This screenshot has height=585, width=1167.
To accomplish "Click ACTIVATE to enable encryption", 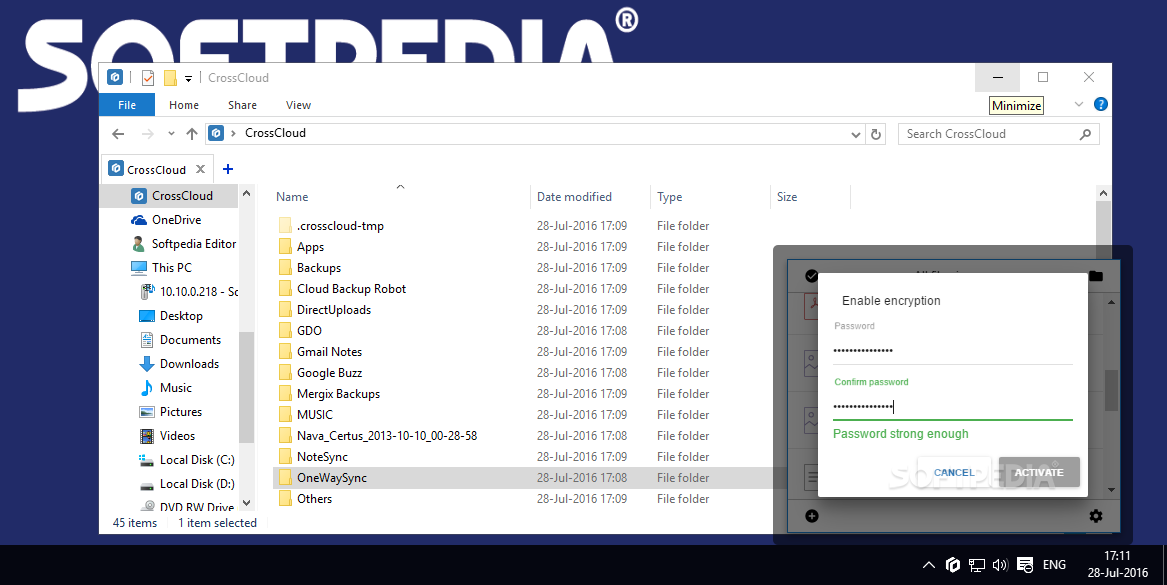I will pyautogui.click(x=1039, y=473).
